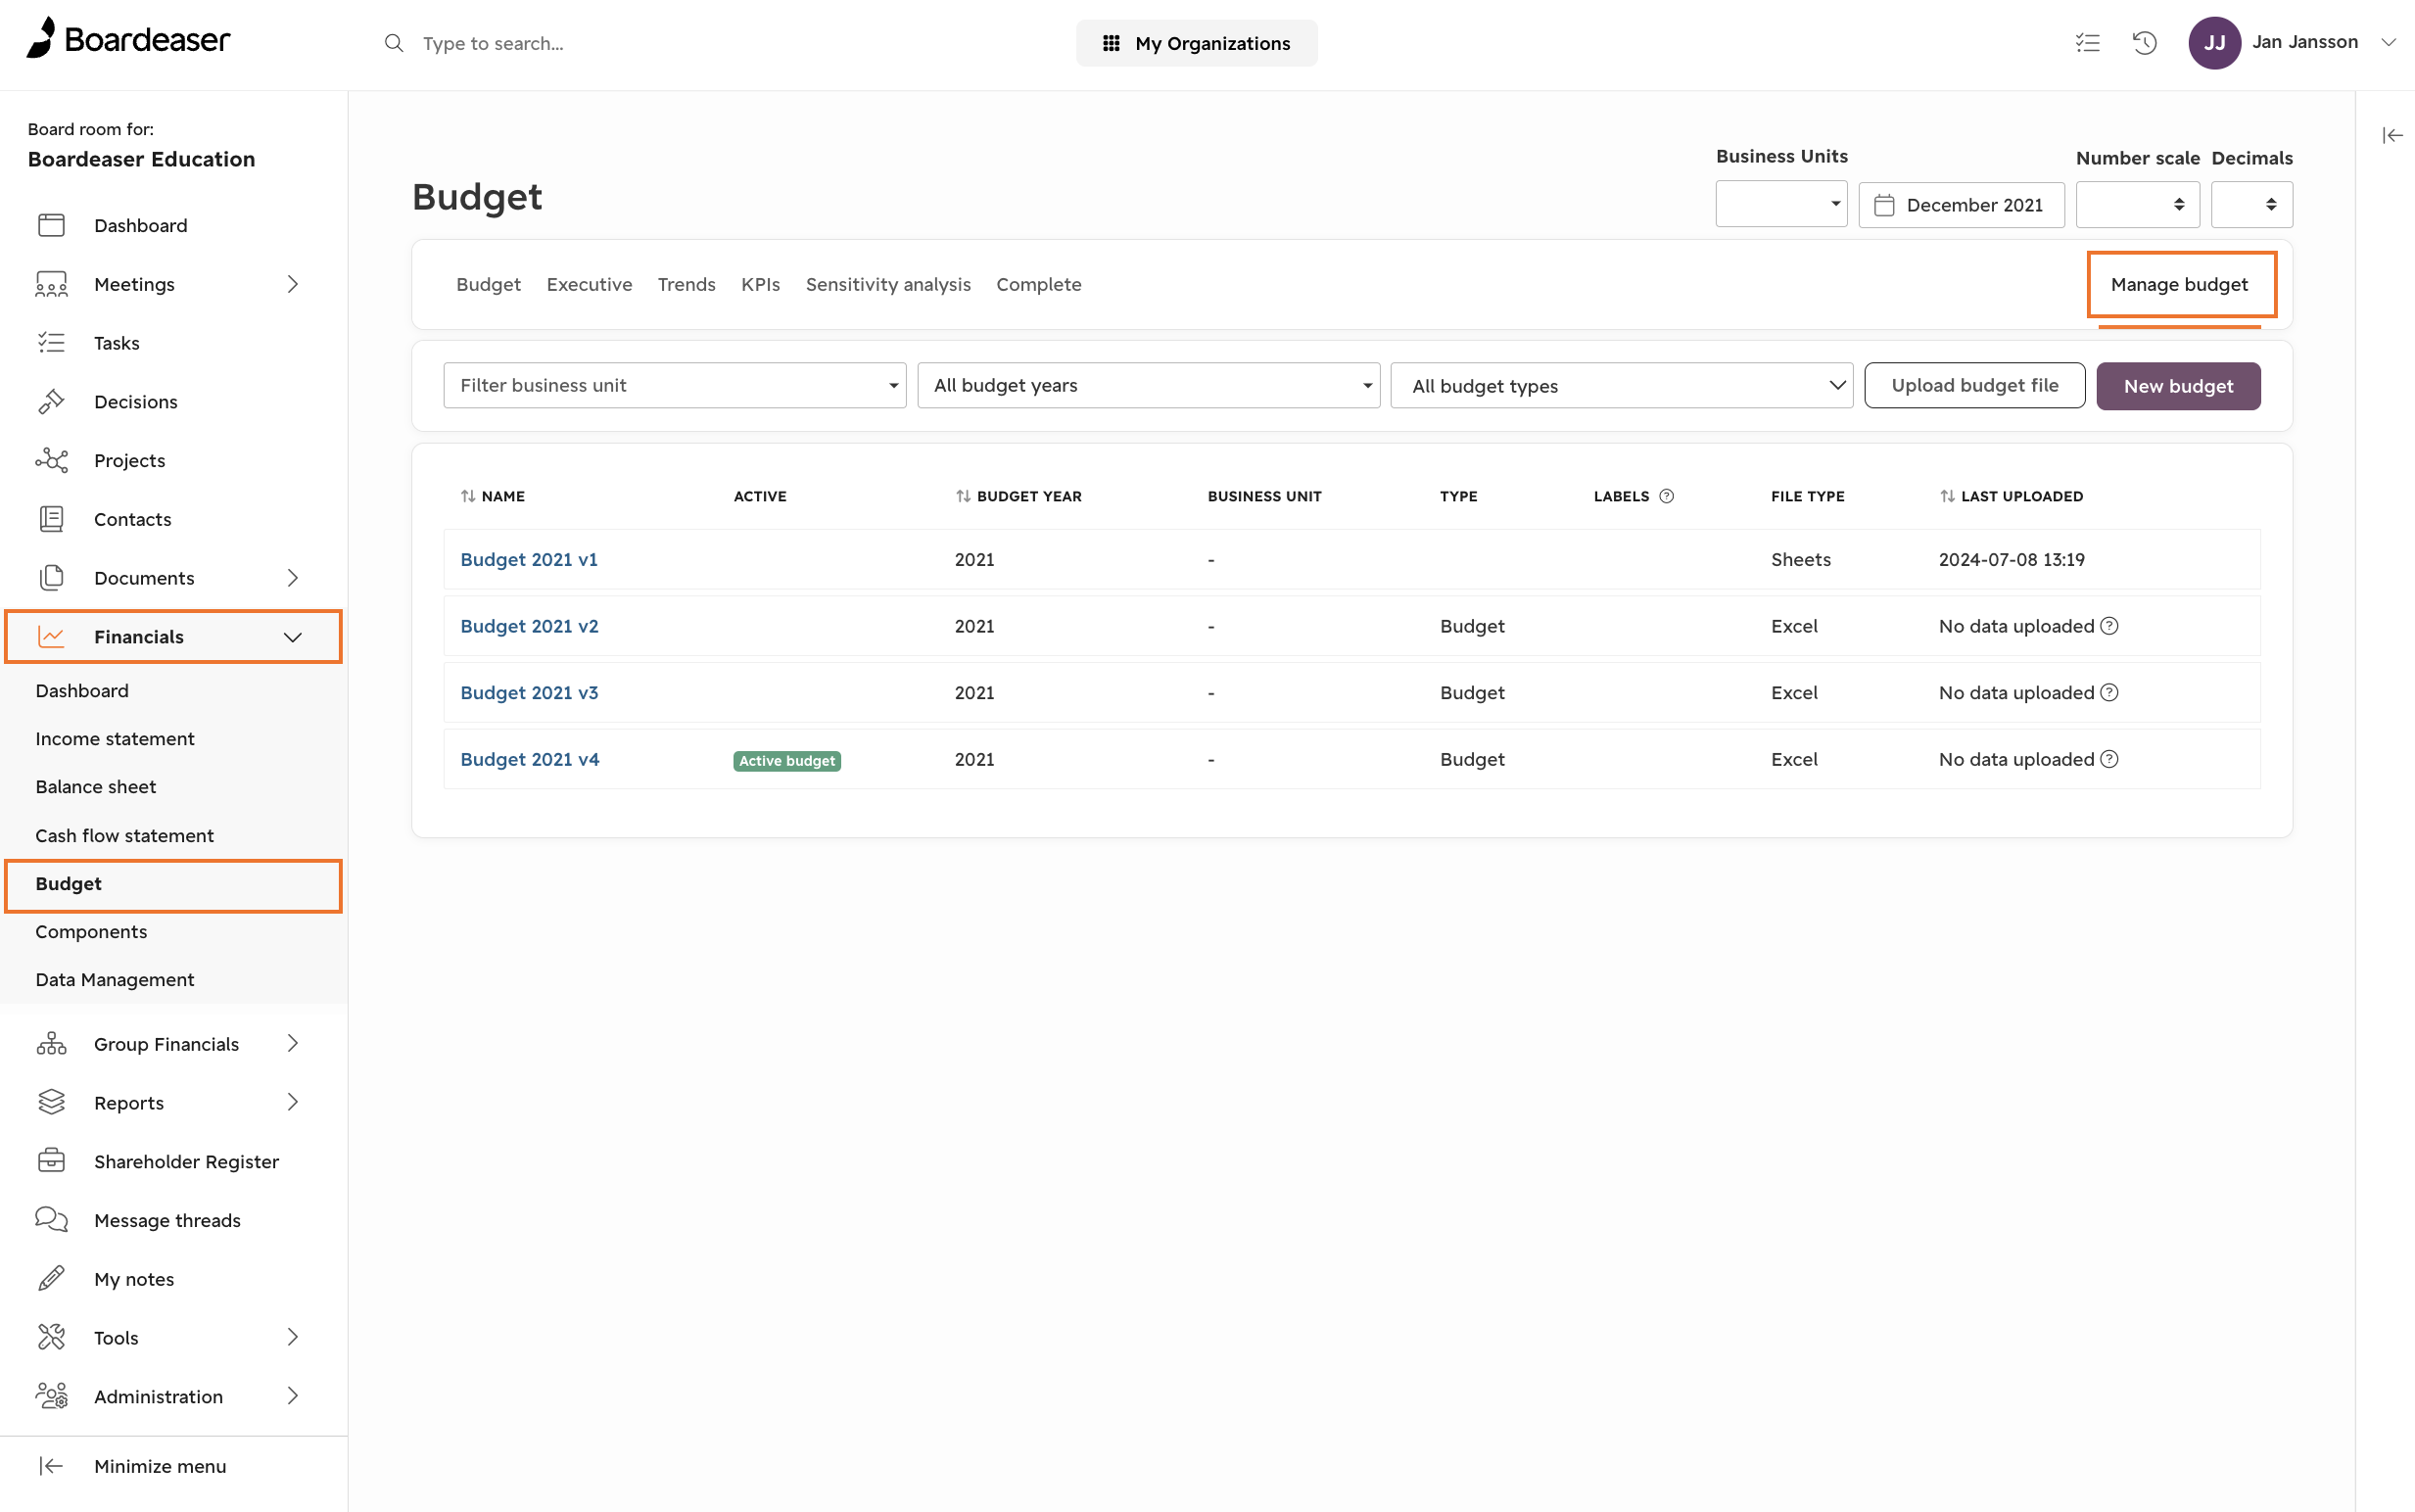Select the Manage budget tab
The width and height of the screenshot is (2415, 1512).
tap(2179, 284)
